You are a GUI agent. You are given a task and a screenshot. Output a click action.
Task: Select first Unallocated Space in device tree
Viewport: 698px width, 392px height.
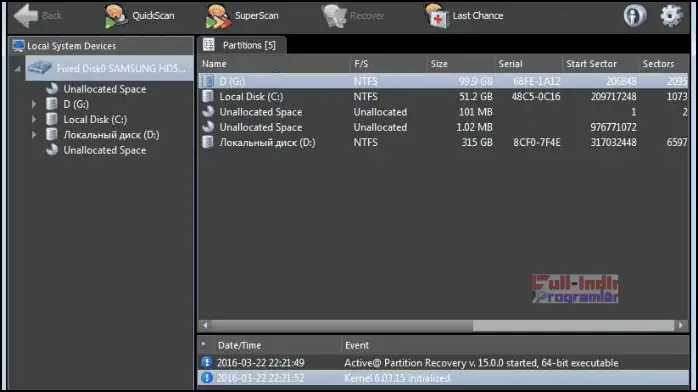(105, 89)
